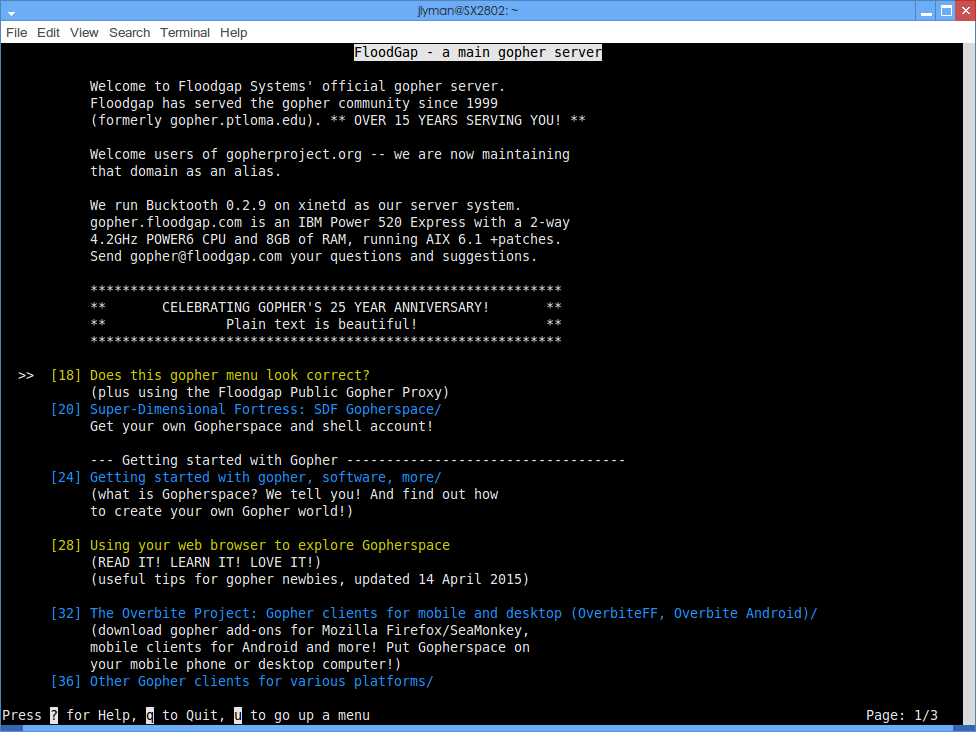
Task: Click the highlighted ? Help key
Action: coord(54,715)
